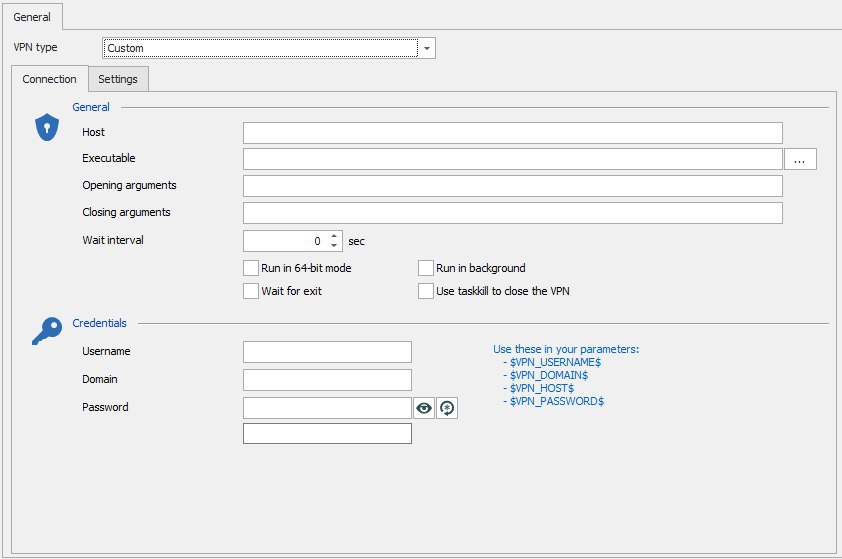Viewport: 842px width, 559px height.
Task: Focus the Host input field
Action: click(x=512, y=133)
